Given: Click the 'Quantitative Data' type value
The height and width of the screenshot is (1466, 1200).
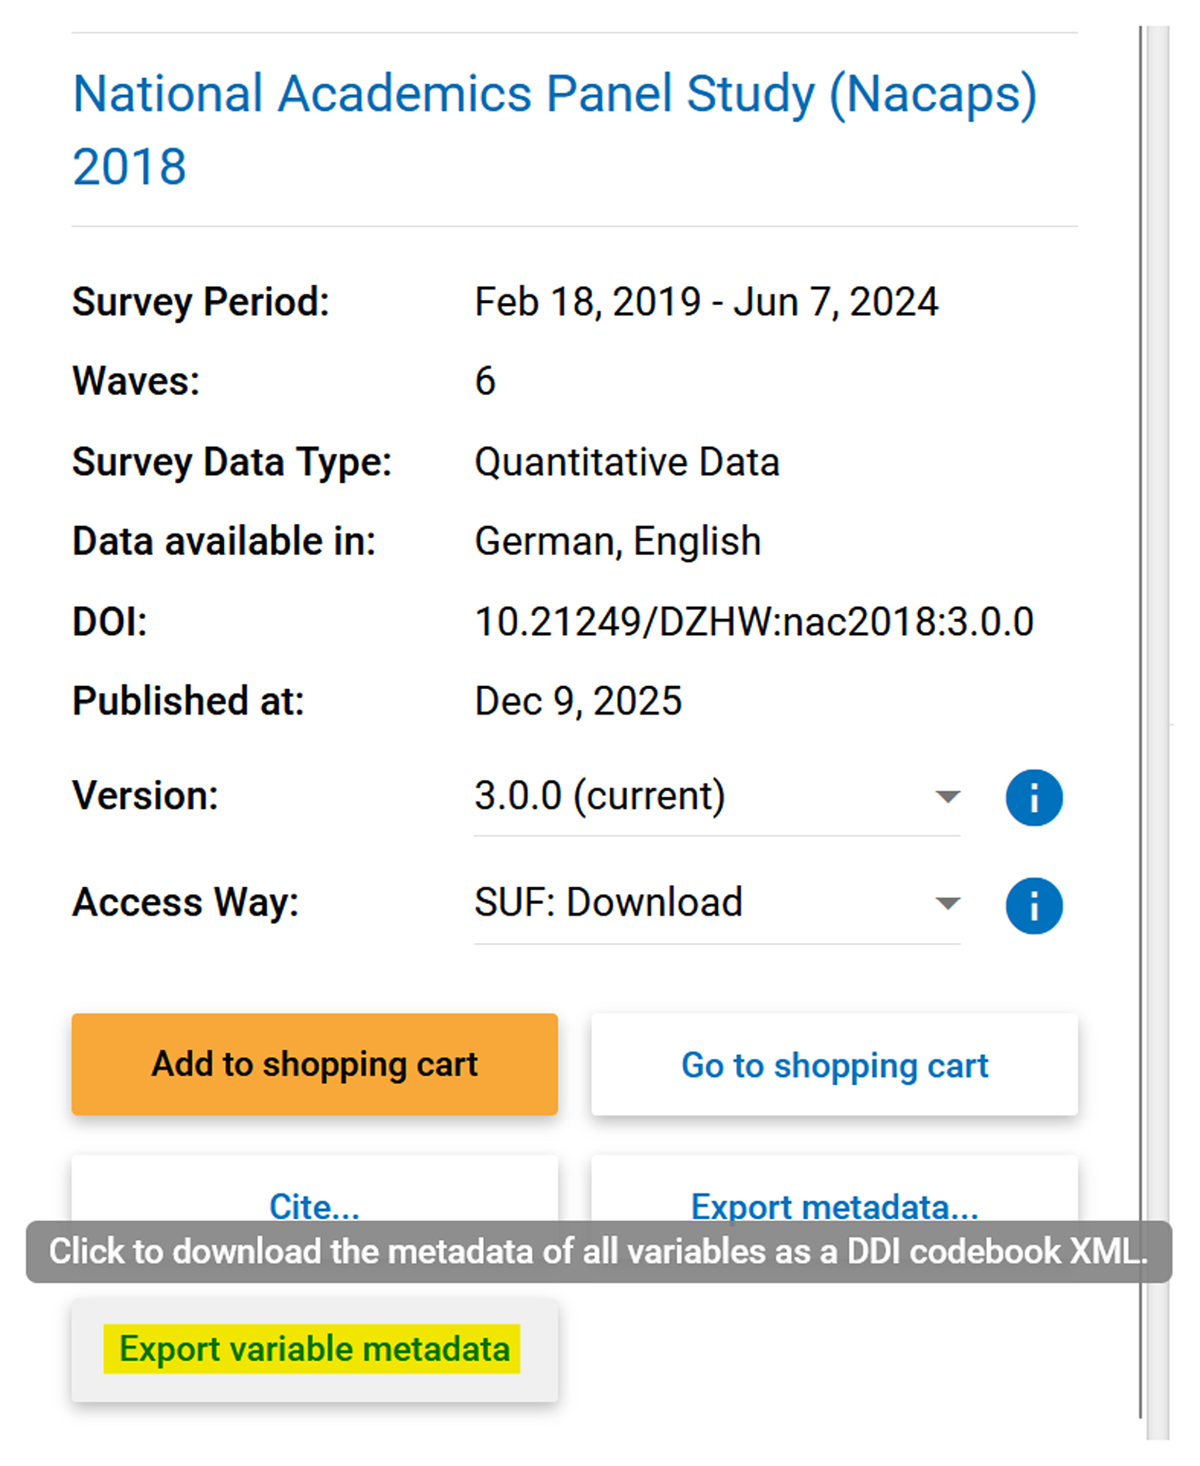Looking at the screenshot, I should click(626, 462).
